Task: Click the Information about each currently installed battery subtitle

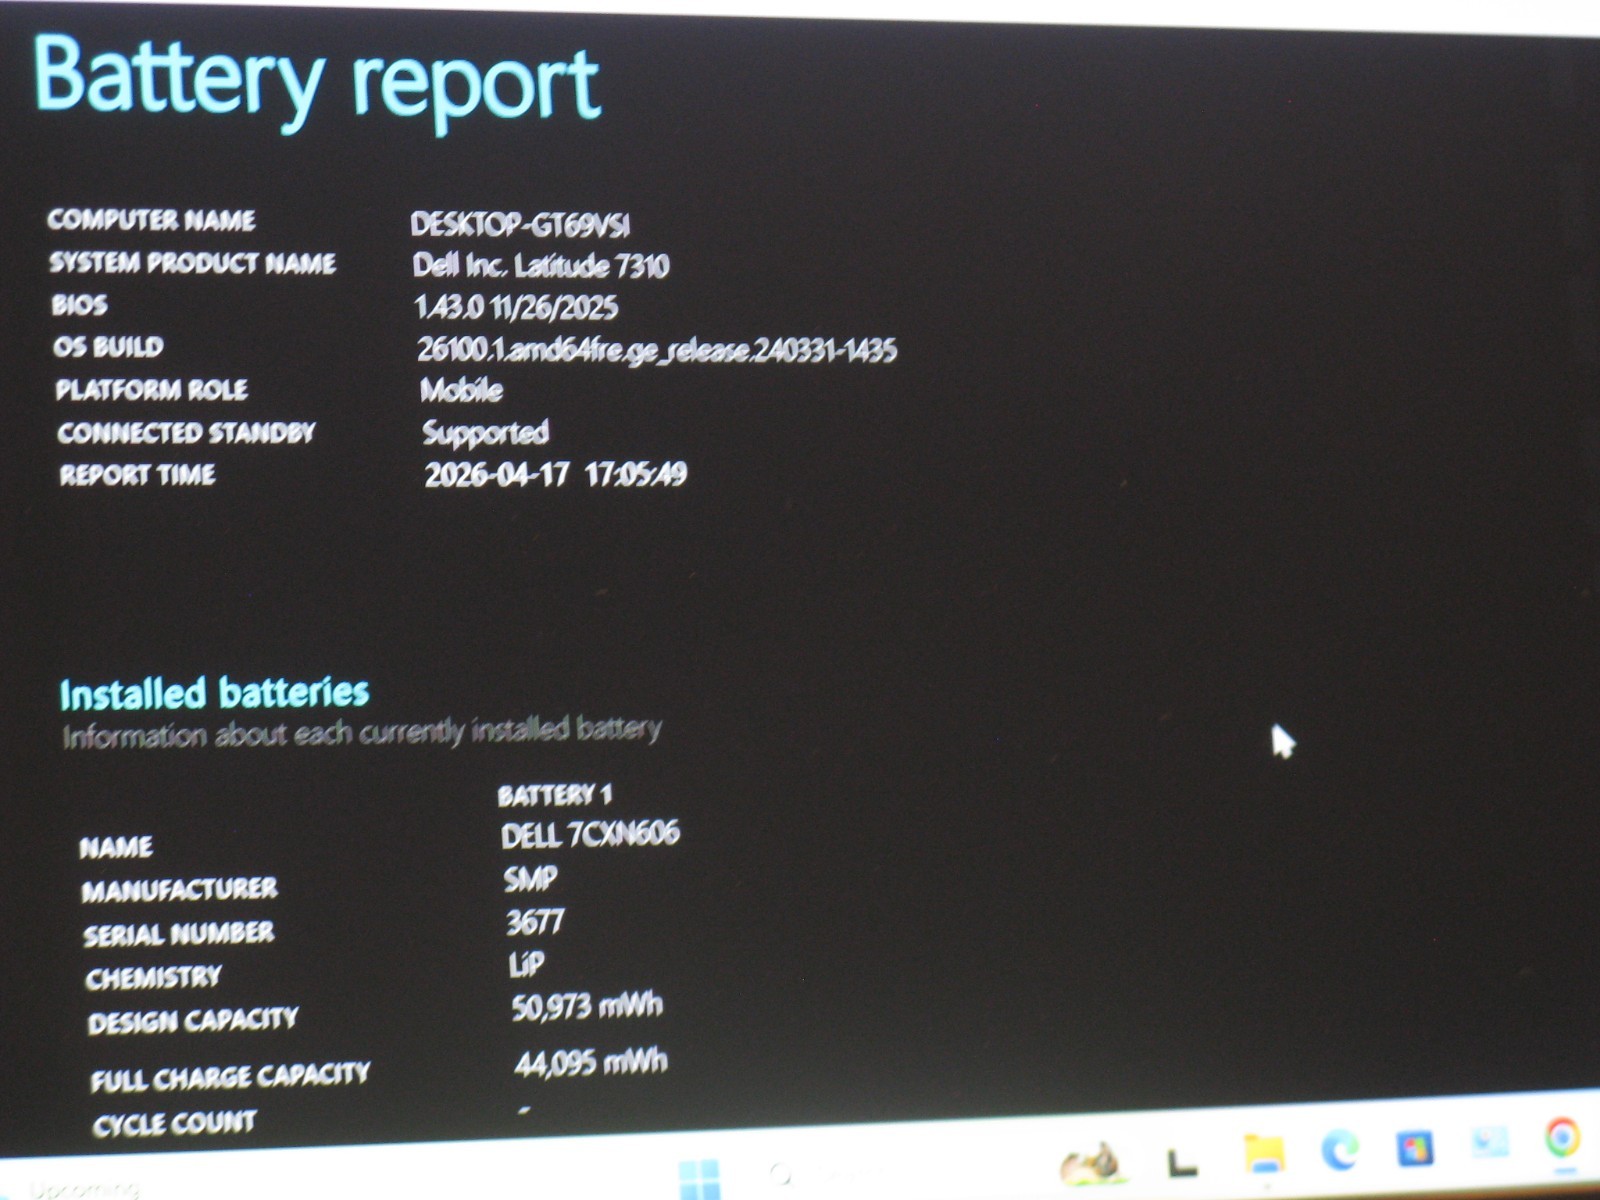Action: [x=362, y=732]
